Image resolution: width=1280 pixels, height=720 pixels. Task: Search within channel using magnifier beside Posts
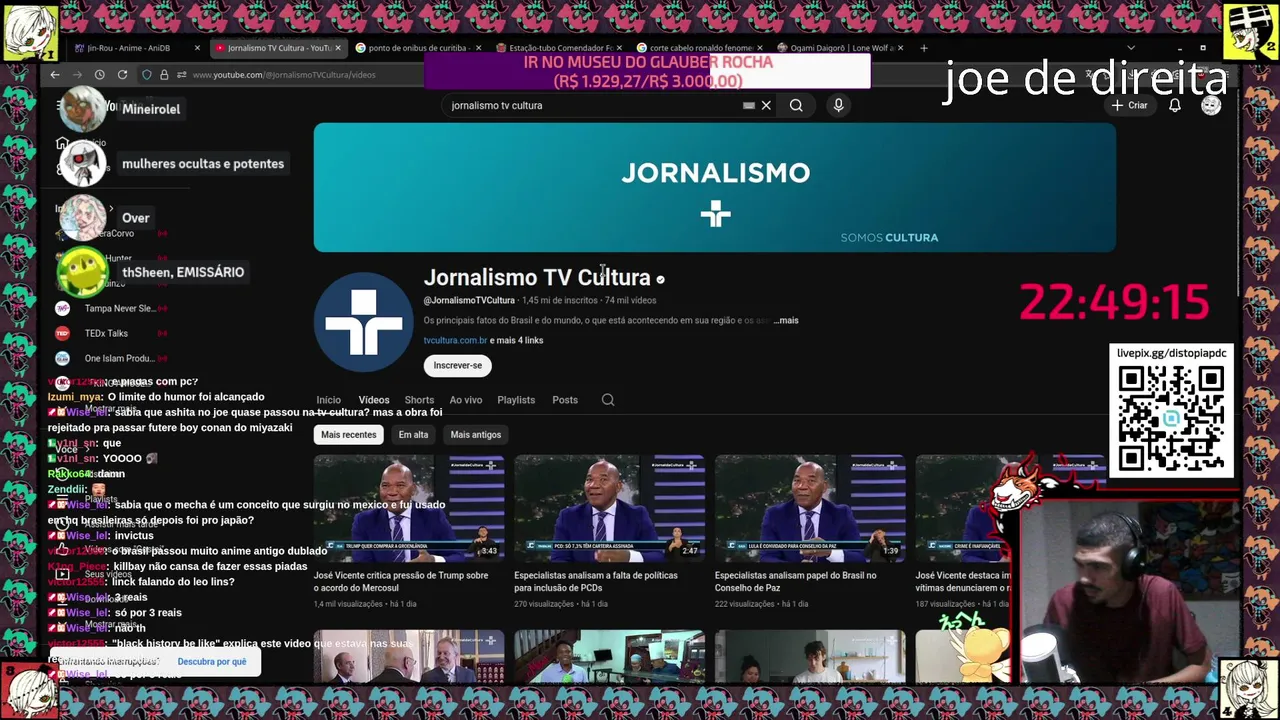[608, 400]
